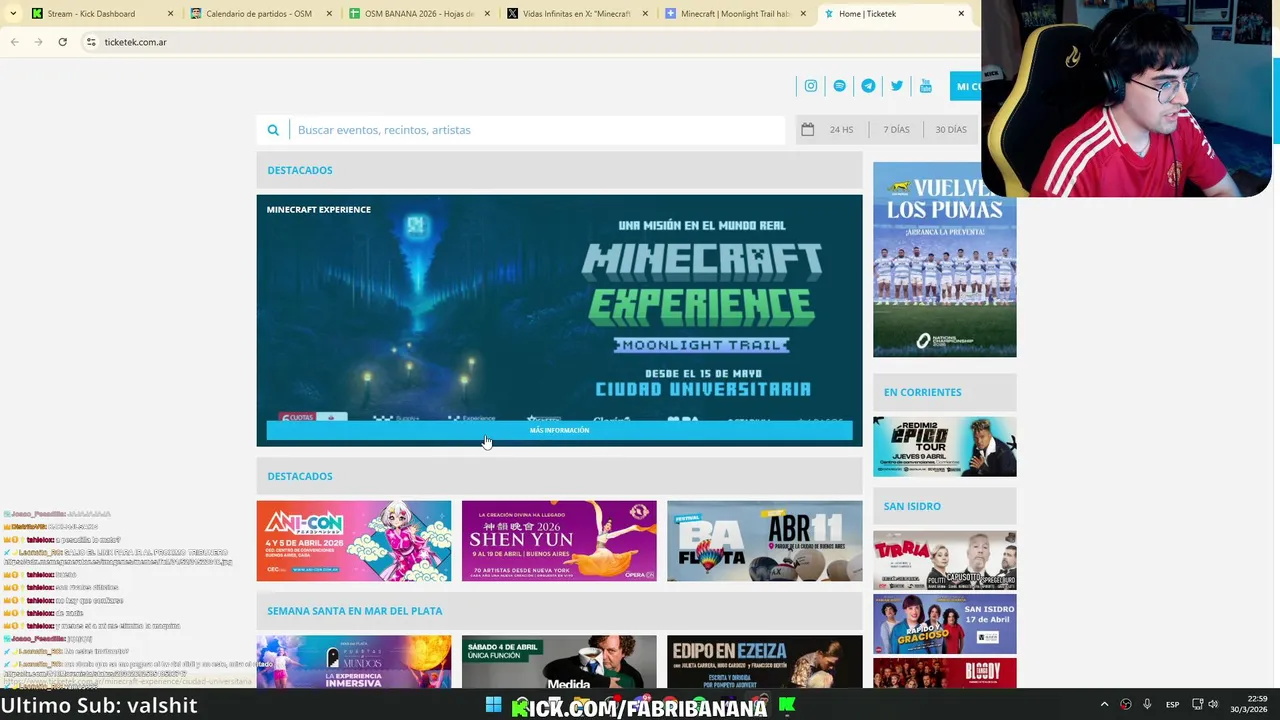Image resolution: width=1280 pixels, height=720 pixels.
Task: Click MÁS INFORMACIÓN on Minecraft banner
Action: (x=559, y=430)
